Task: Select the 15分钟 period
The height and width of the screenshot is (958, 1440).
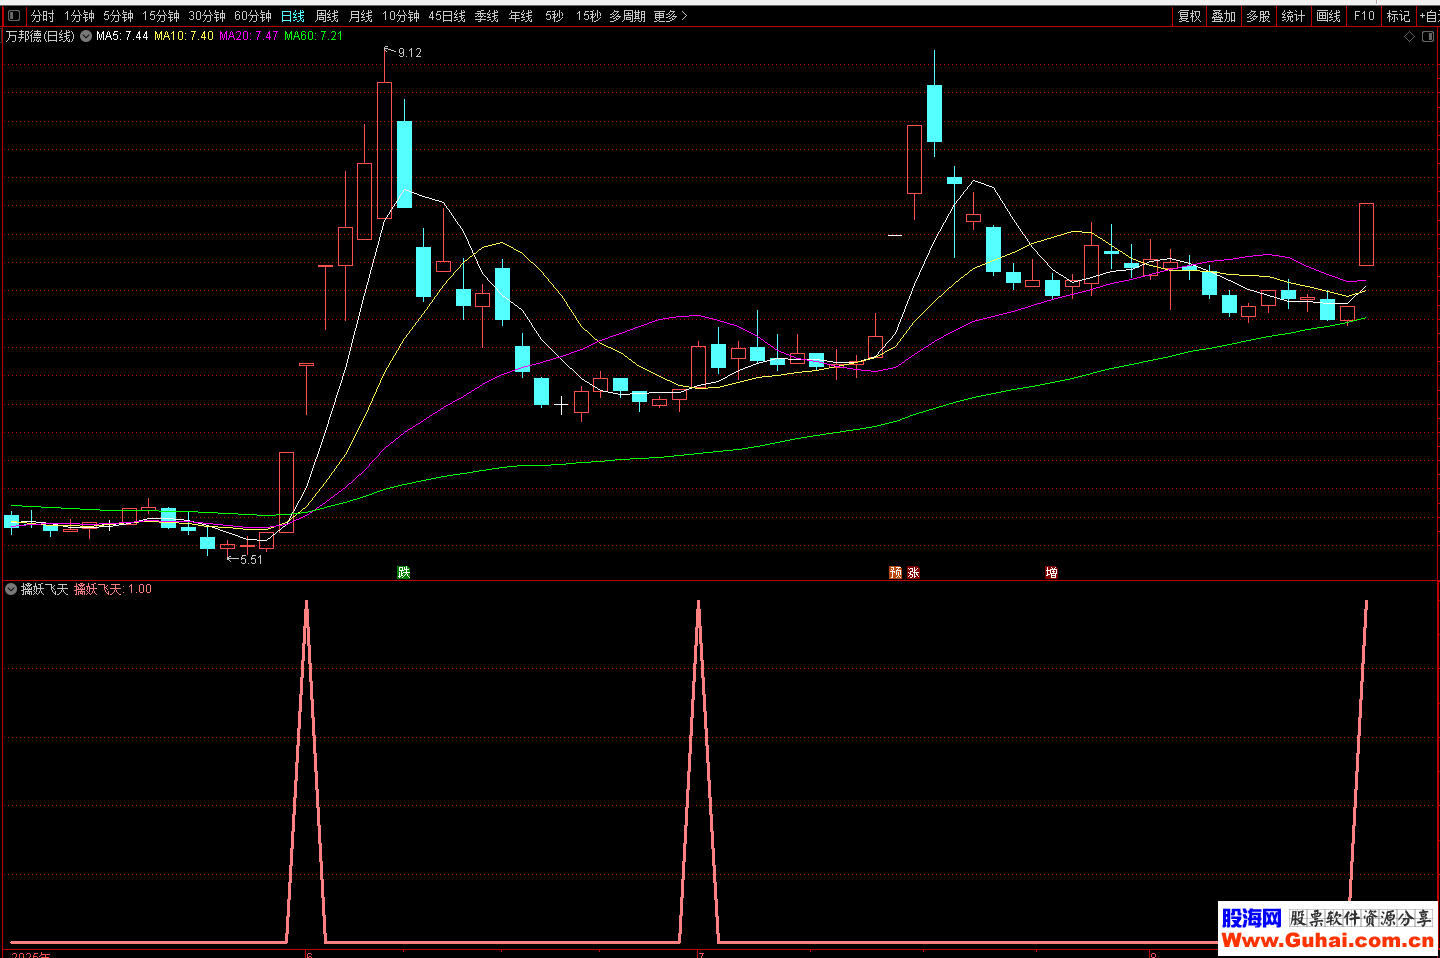Action: [160, 16]
